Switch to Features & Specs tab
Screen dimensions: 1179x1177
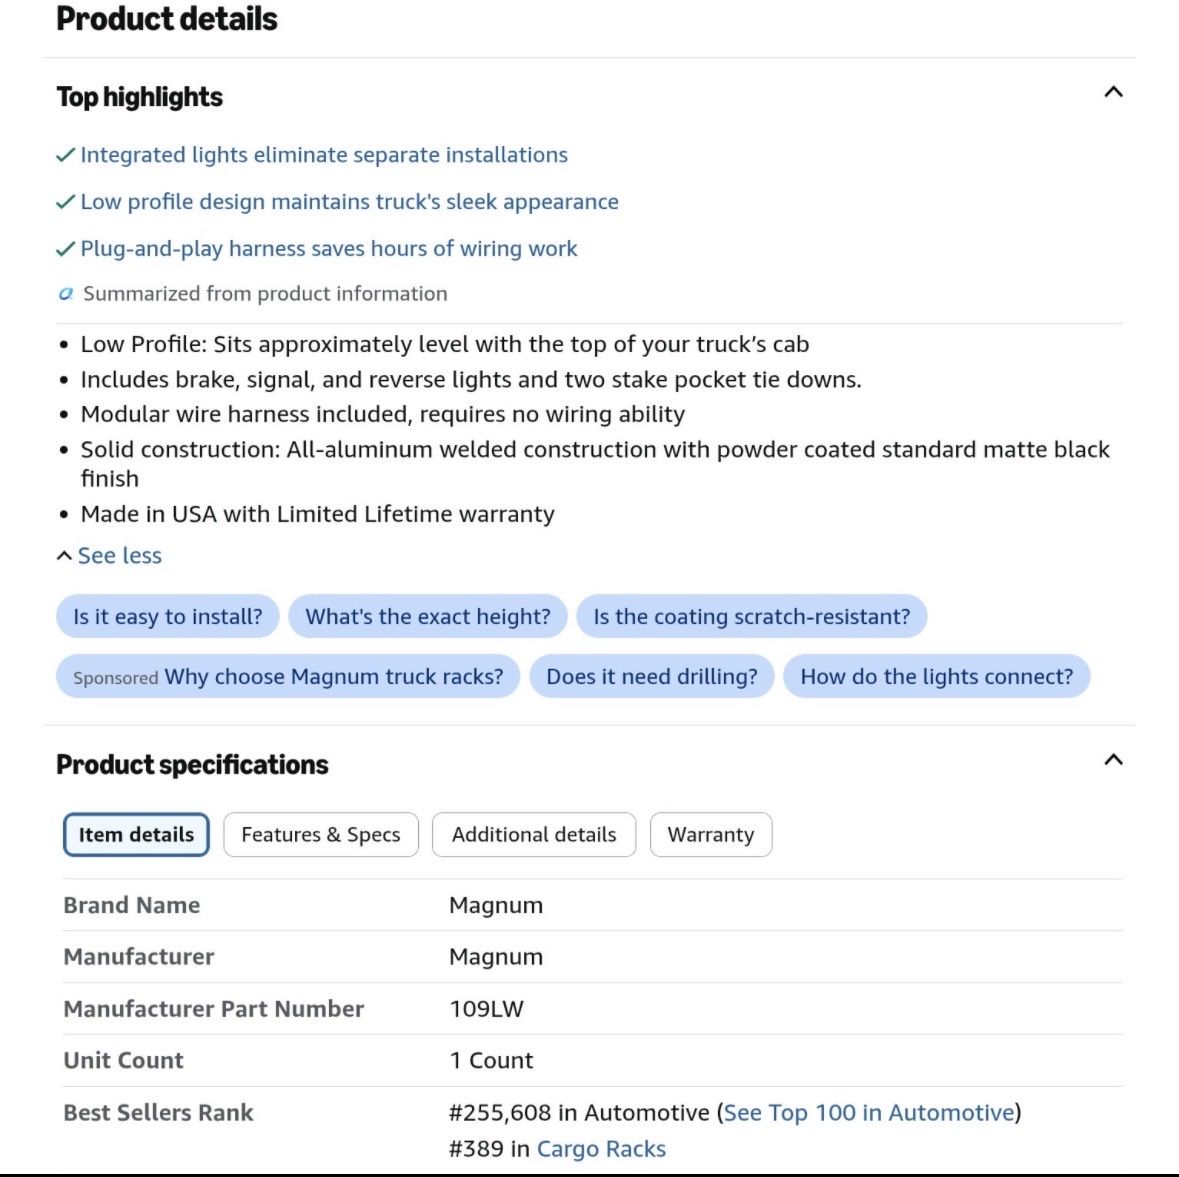pos(321,834)
